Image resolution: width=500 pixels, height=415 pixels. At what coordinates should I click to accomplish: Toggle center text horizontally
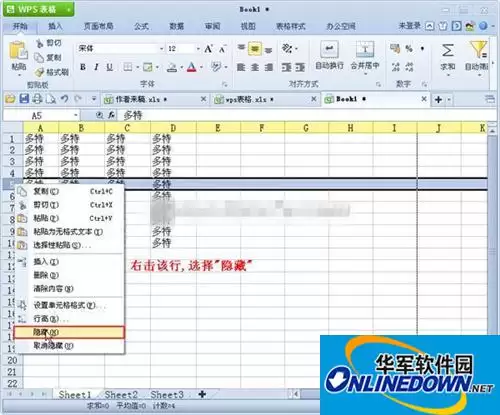255,67
